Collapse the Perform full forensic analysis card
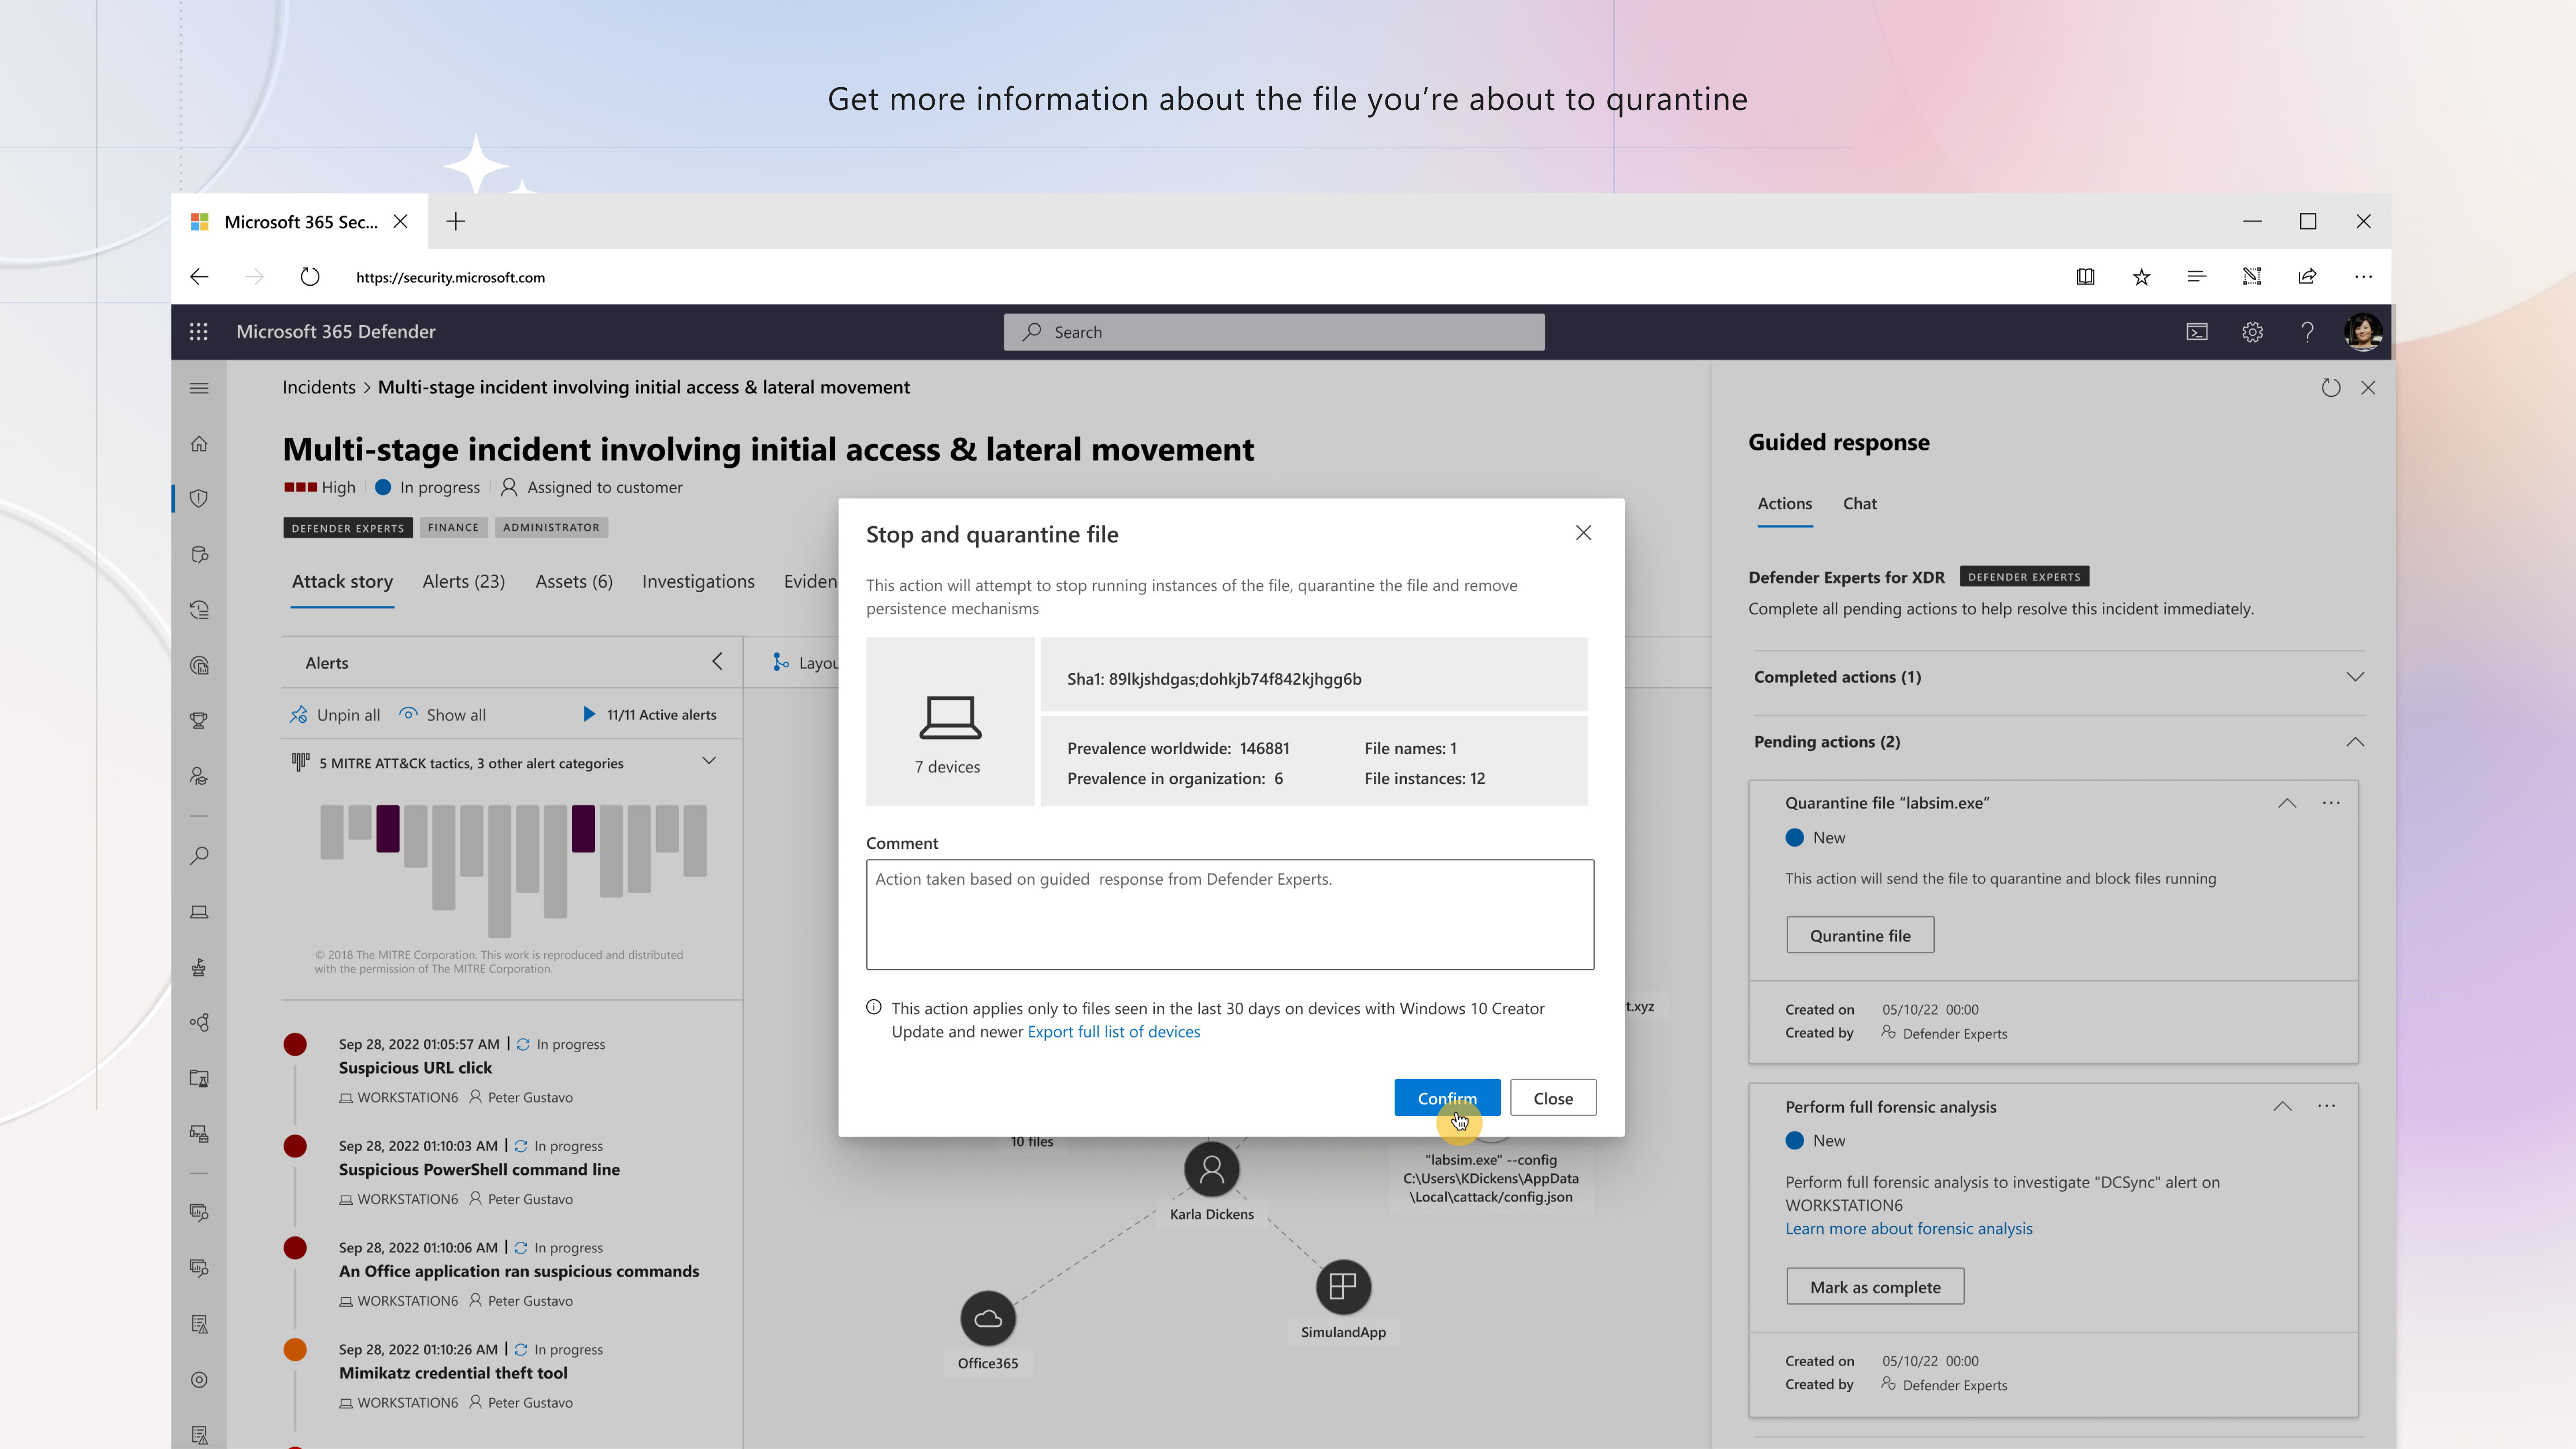Image resolution: width=2576 pixels, height=1449 pixels. tap(2282, 1106)
